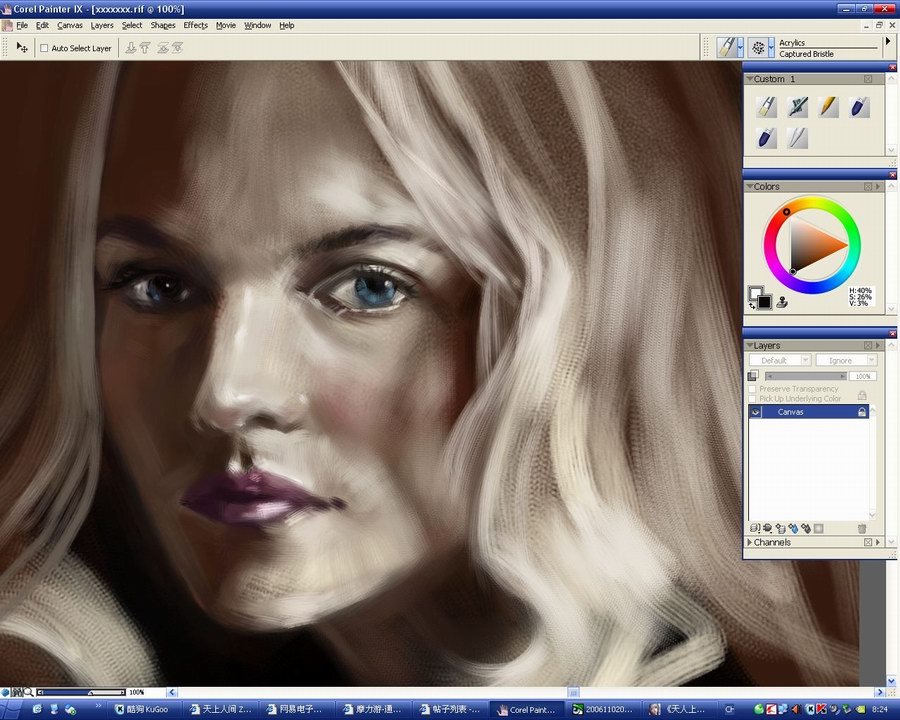900x720 pixels.
Task: Open the Colors palette options menu arrow
Action: click(x=878, y=187)
